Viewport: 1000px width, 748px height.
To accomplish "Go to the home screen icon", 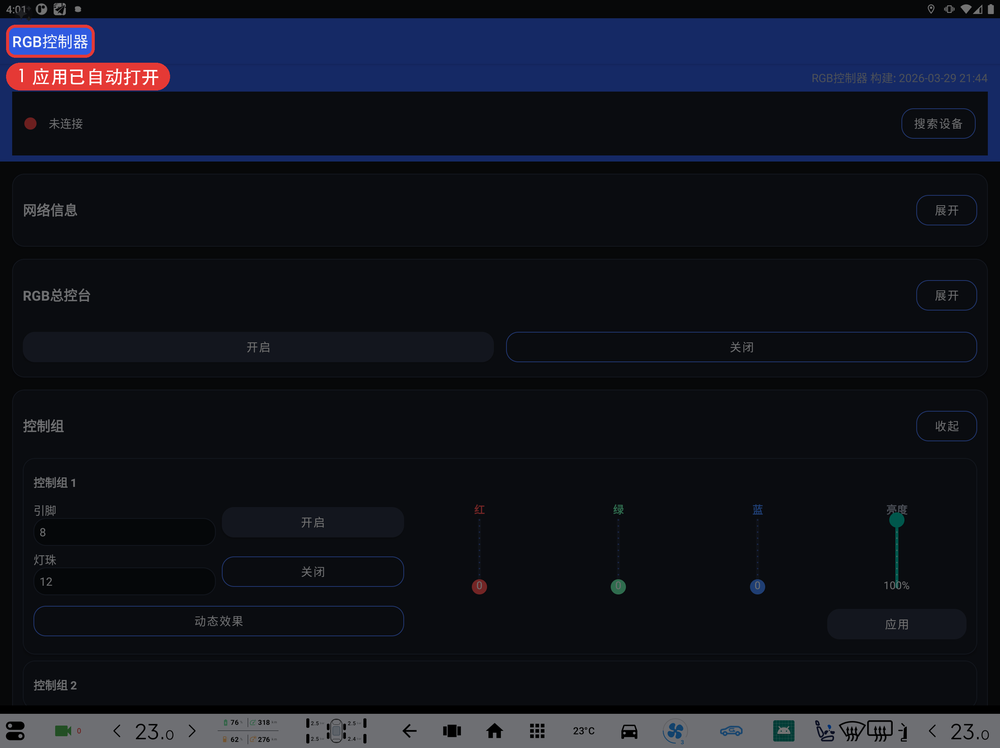I will 494,731.
